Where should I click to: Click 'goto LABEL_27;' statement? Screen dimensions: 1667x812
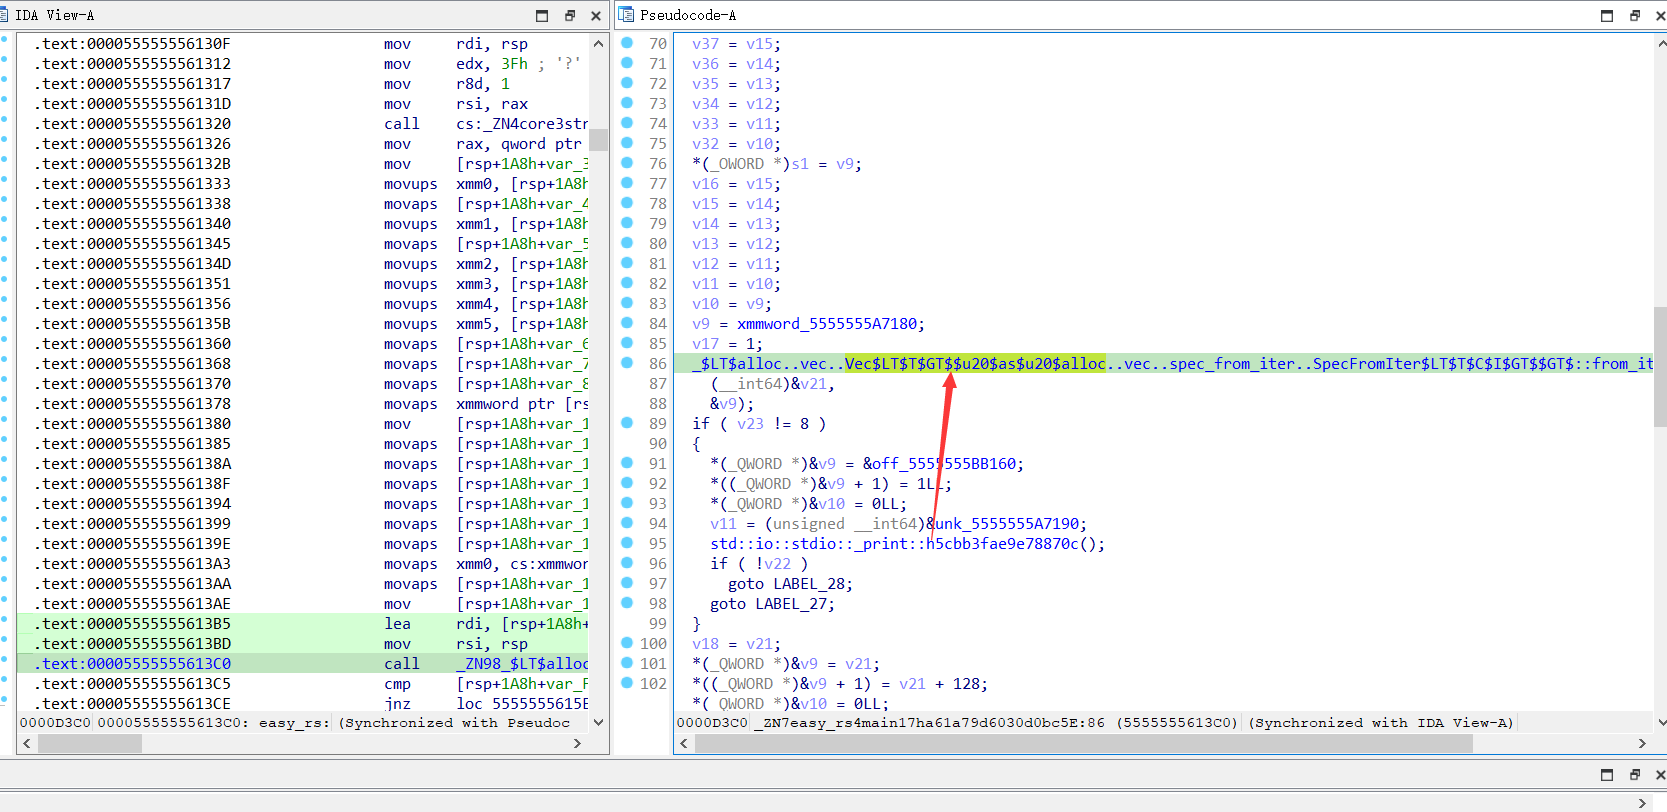pos(772,603)
